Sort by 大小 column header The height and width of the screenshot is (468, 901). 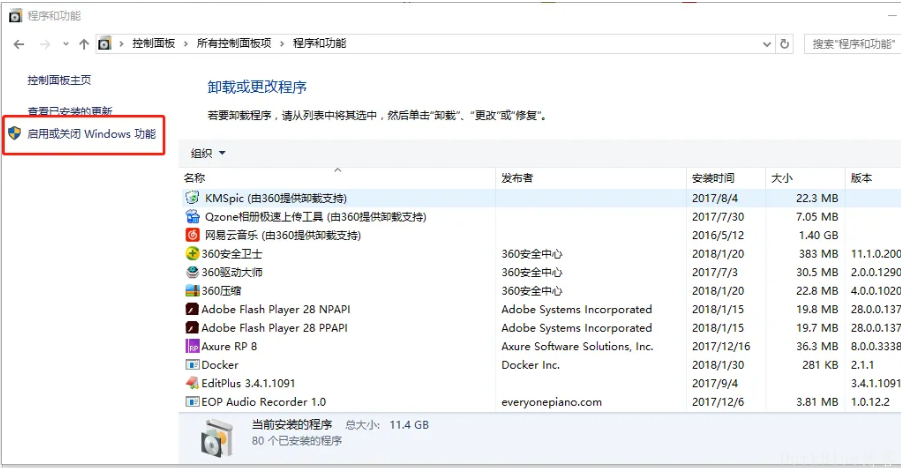[x=806, y=178]
